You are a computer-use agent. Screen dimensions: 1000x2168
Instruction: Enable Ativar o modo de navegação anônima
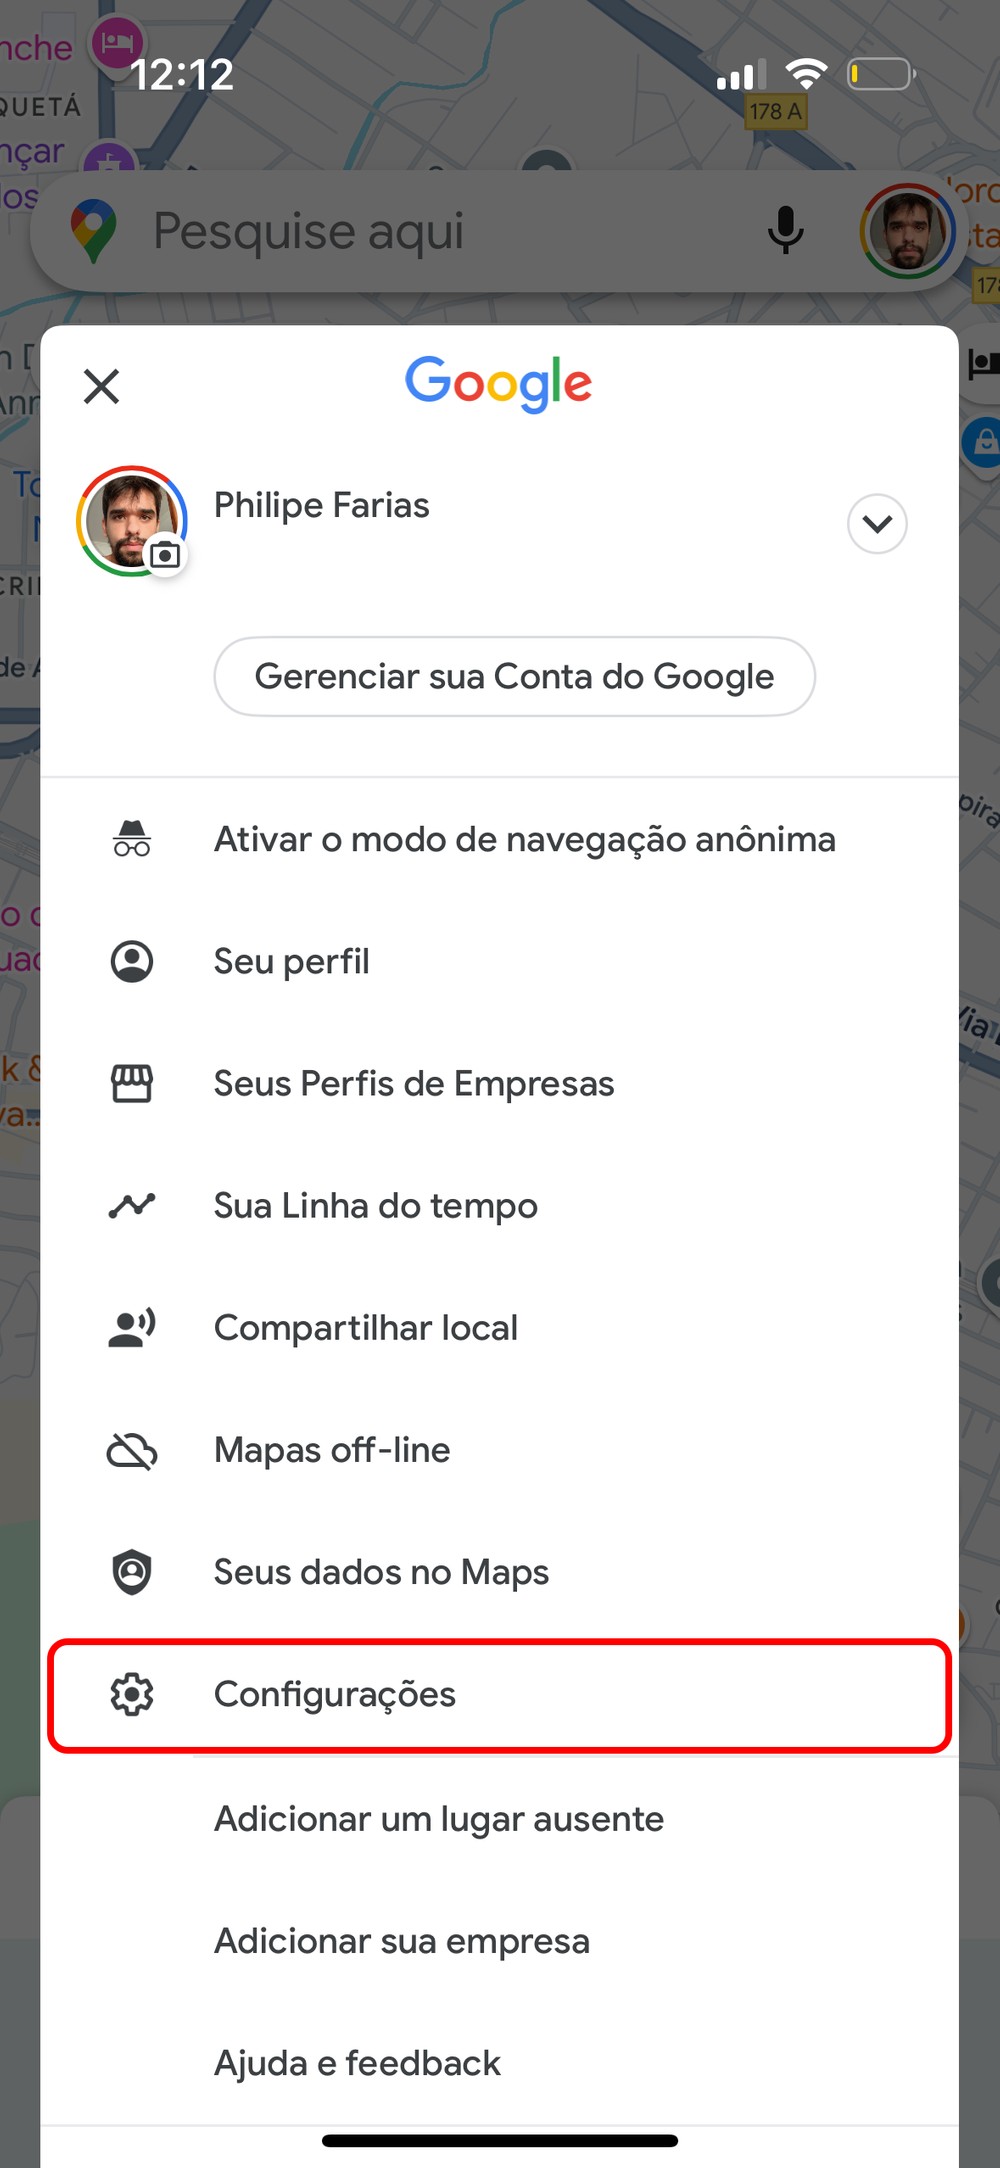point(524,839)
